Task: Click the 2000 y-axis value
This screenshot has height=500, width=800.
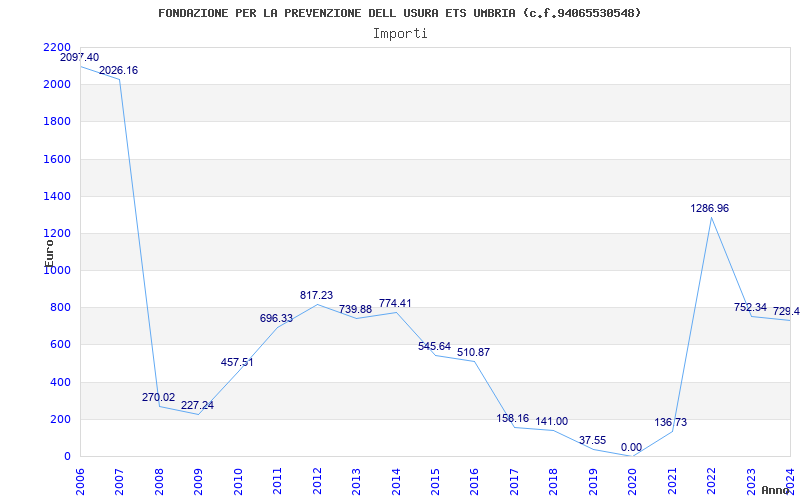Action: pyautogui.click(x=57, y=85)
